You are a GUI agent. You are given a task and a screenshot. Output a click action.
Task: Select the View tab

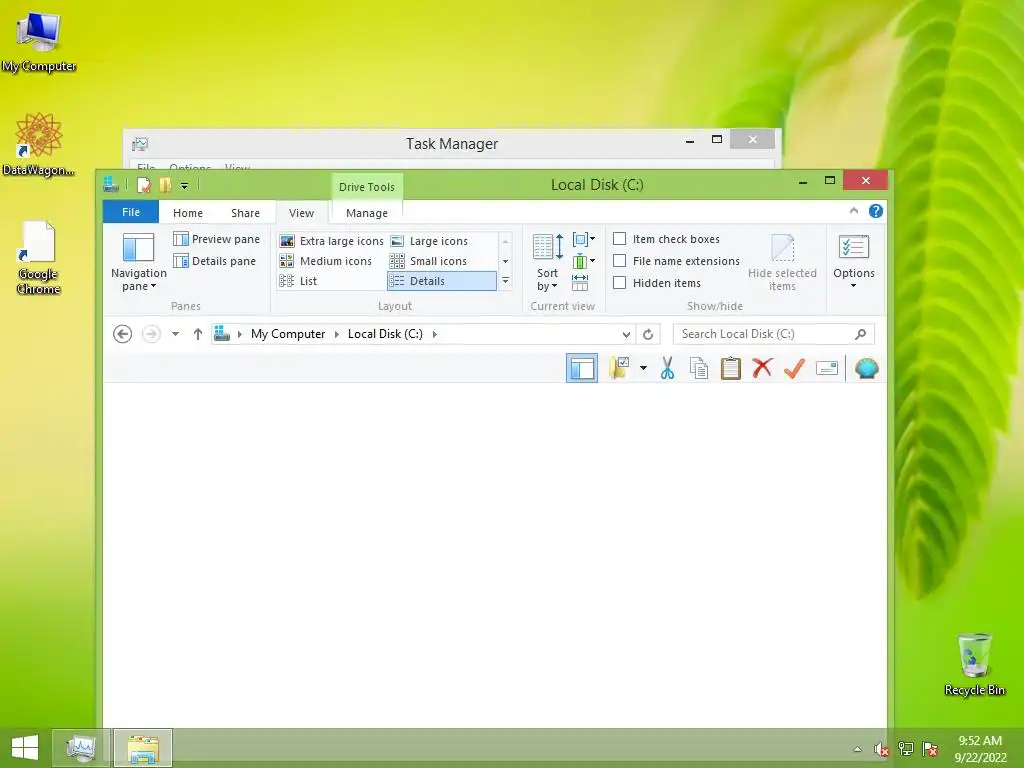[x=301, y=213]
